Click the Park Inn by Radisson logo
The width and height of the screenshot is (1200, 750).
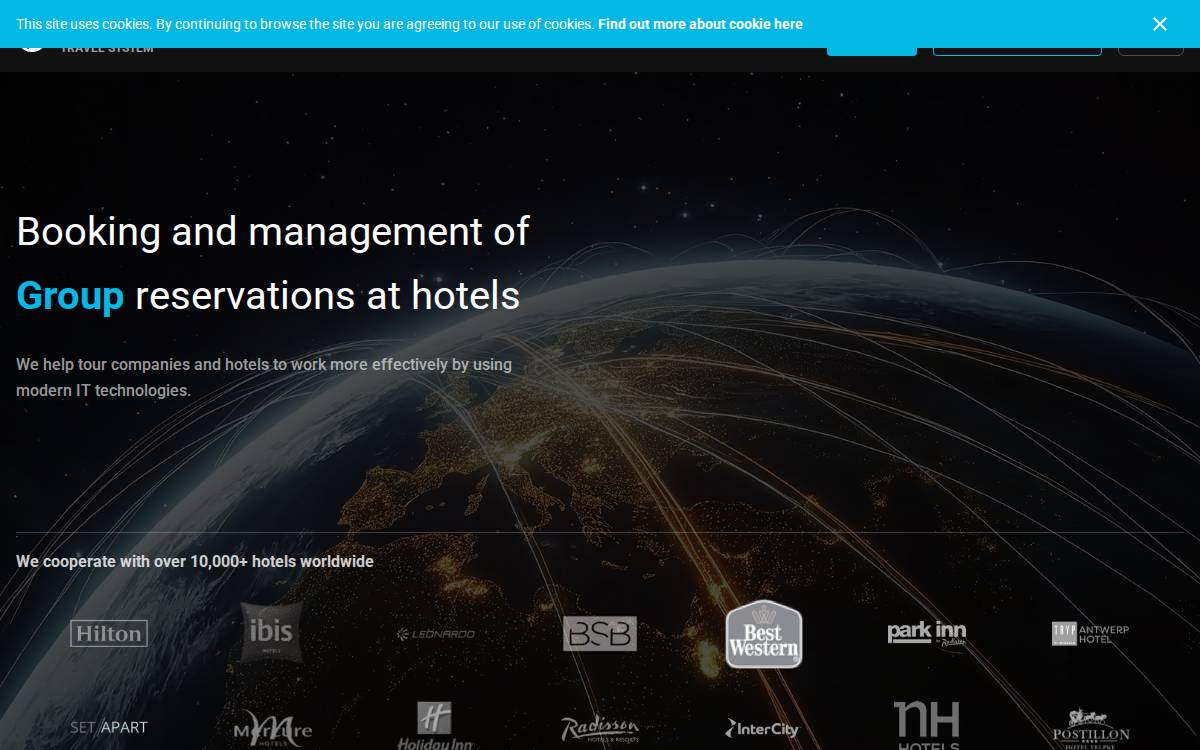(927, 634)
